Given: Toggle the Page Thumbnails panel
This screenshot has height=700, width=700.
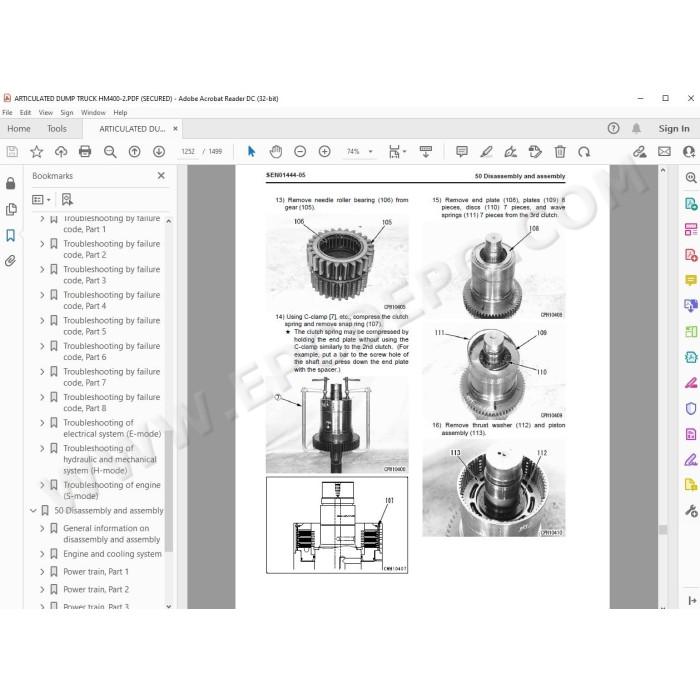Looking at the screenshot, I should 11,209.
